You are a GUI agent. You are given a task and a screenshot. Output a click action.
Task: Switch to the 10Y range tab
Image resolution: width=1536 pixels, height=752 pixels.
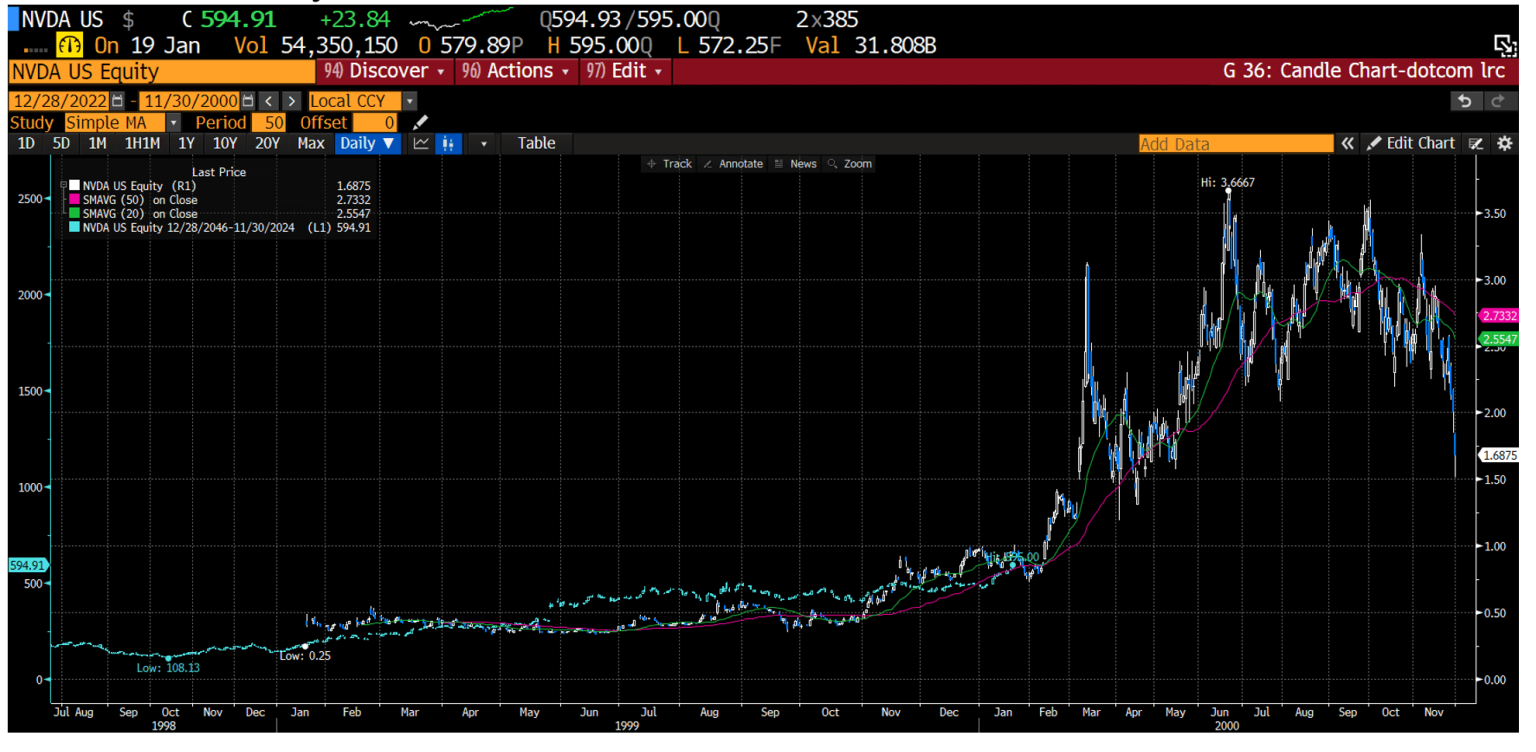point(224,143)
